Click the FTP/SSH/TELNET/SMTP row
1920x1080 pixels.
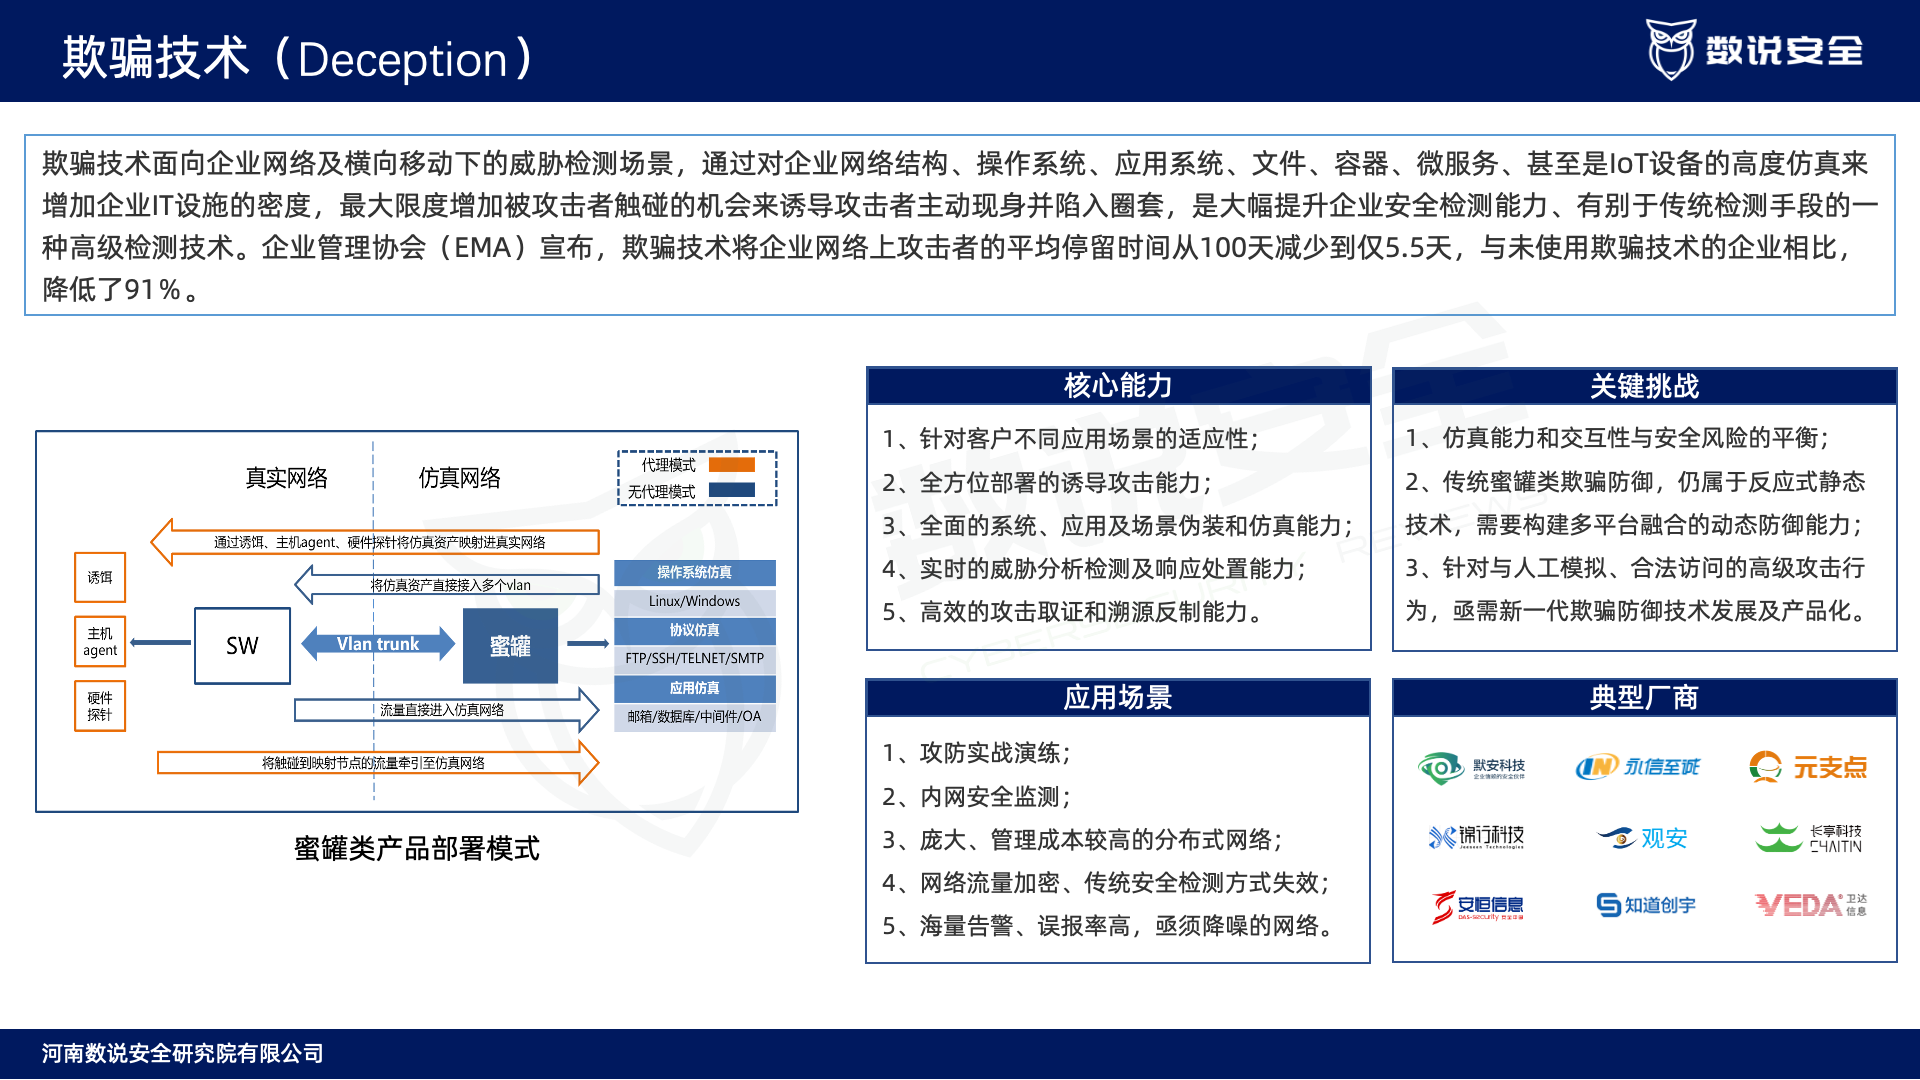coord(694,658)
